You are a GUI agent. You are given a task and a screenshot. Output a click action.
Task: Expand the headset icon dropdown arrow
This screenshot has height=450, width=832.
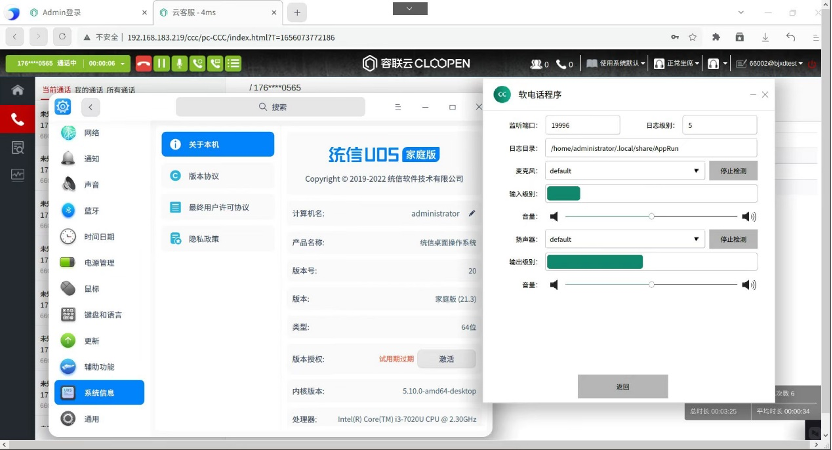pyautogui.click(x=725, y=64)
